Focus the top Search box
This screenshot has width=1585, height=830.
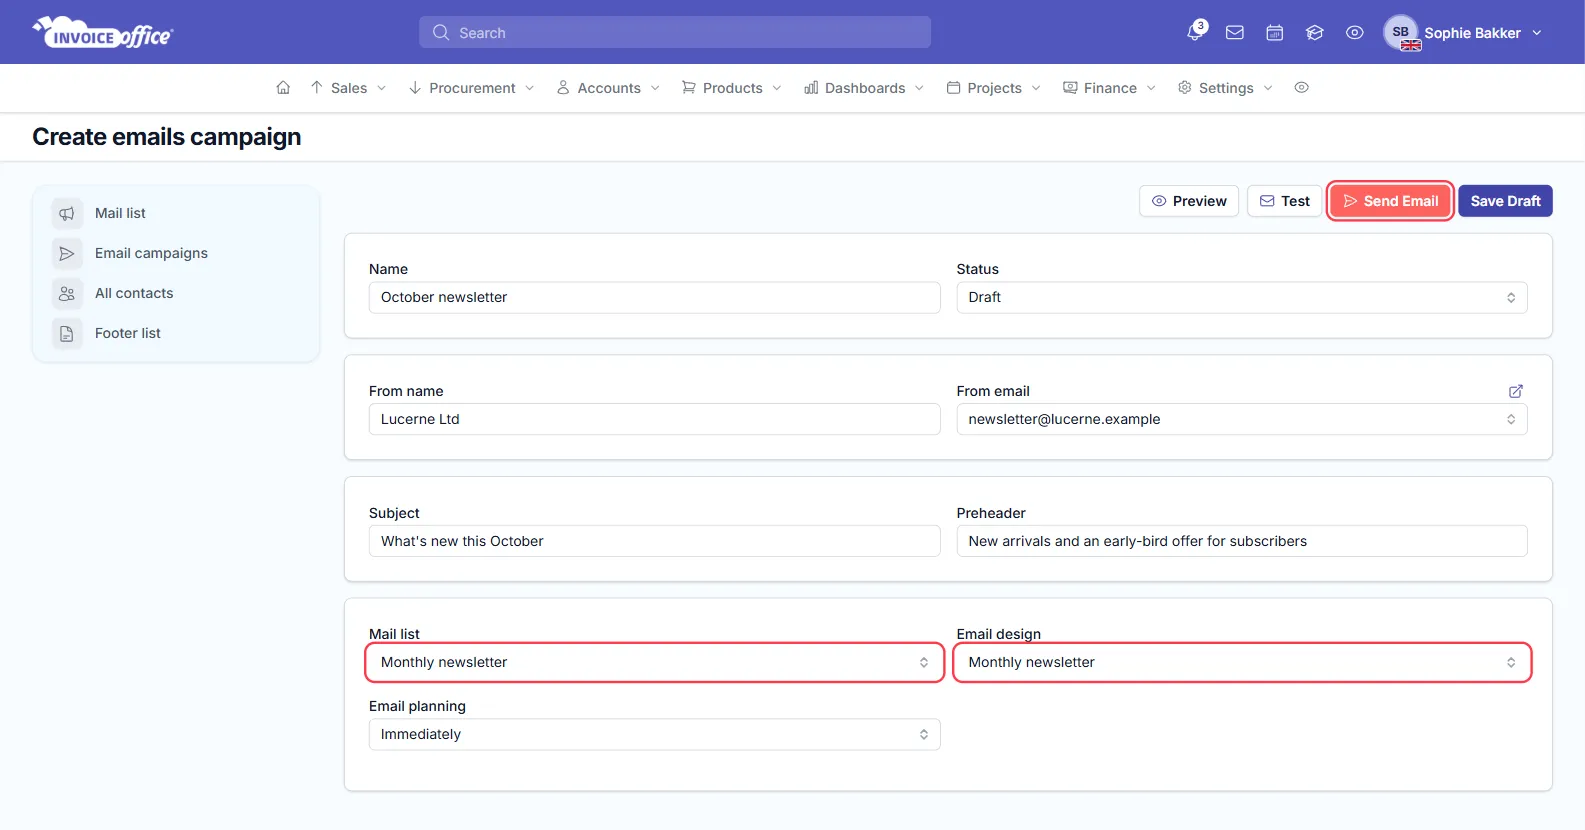[x=675, y=32]
